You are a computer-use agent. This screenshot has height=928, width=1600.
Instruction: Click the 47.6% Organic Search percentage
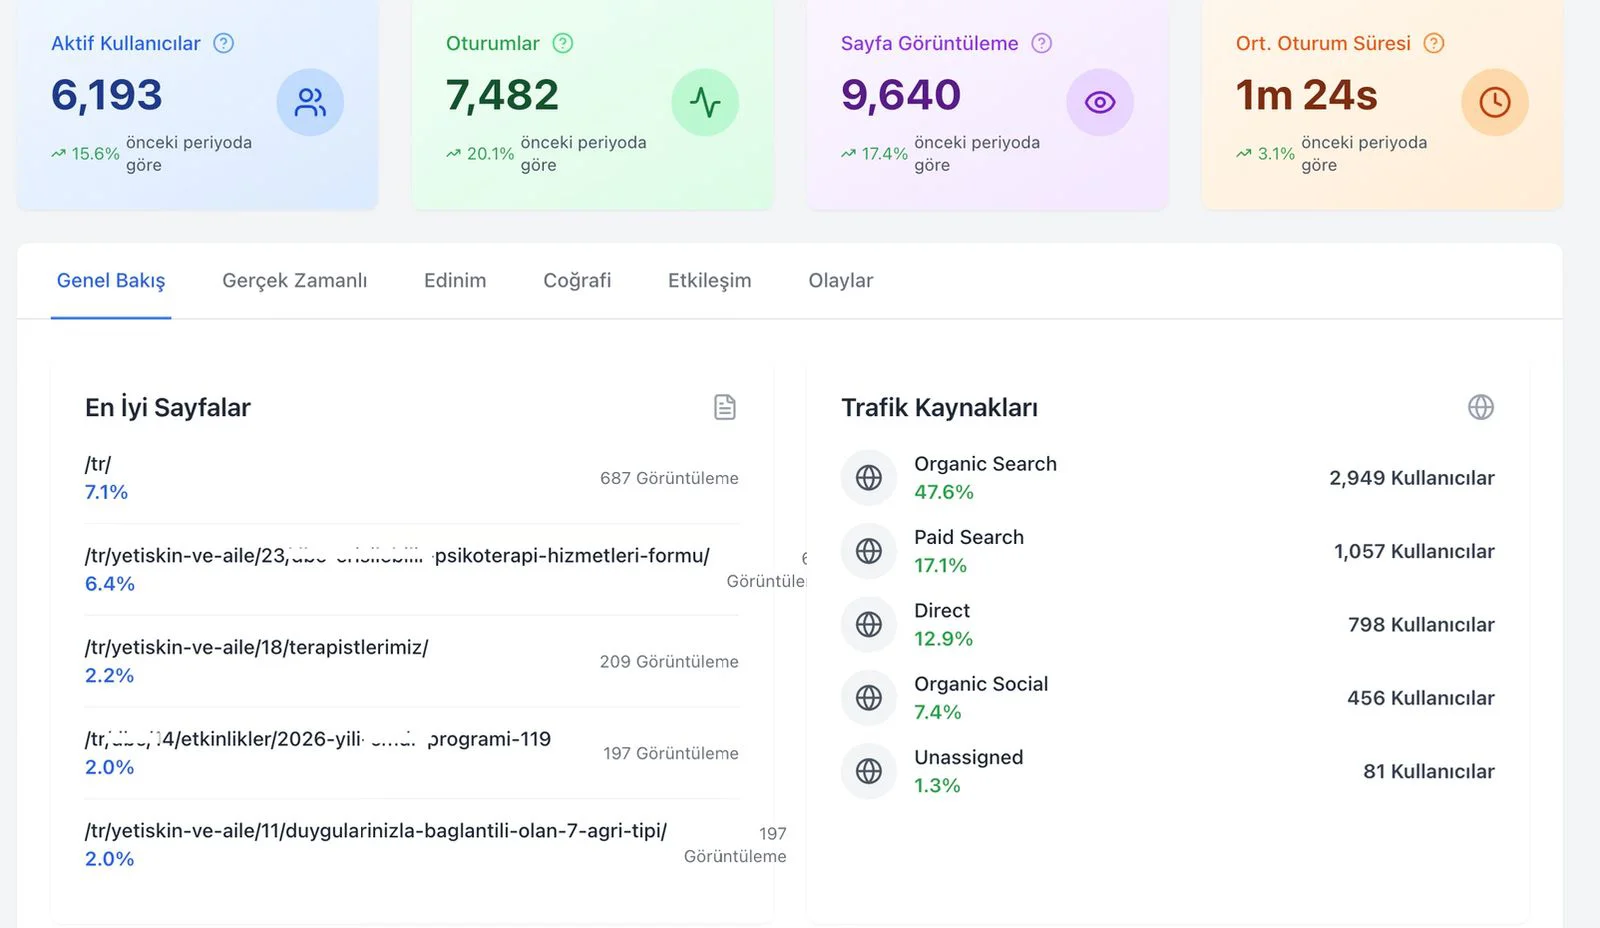pyautogui.click(x=944, y=492)
